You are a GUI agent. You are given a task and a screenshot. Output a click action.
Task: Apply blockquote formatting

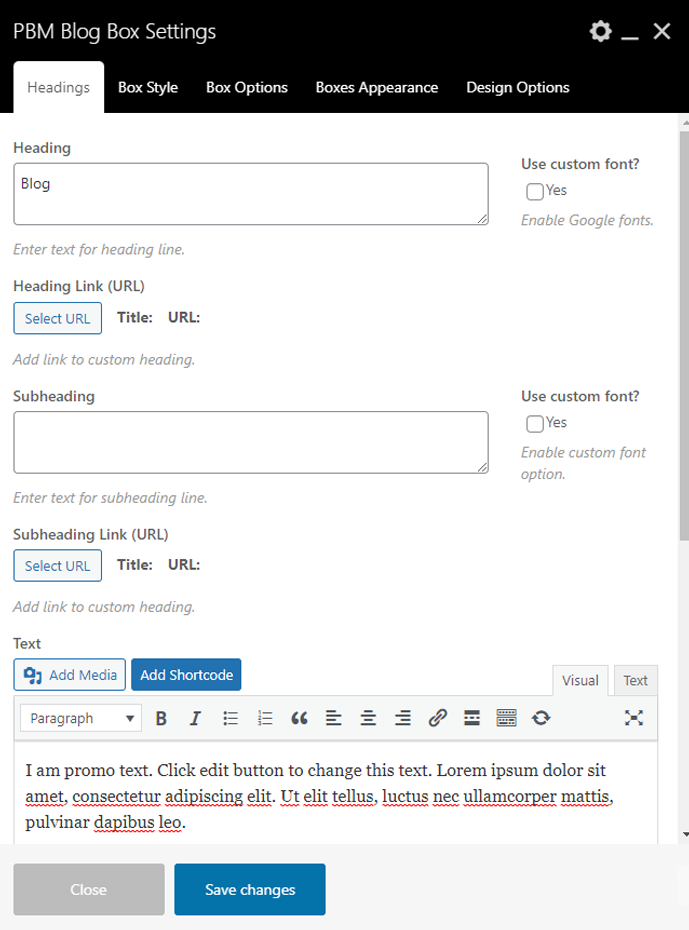pyautogui.click(x=299, y=718)
